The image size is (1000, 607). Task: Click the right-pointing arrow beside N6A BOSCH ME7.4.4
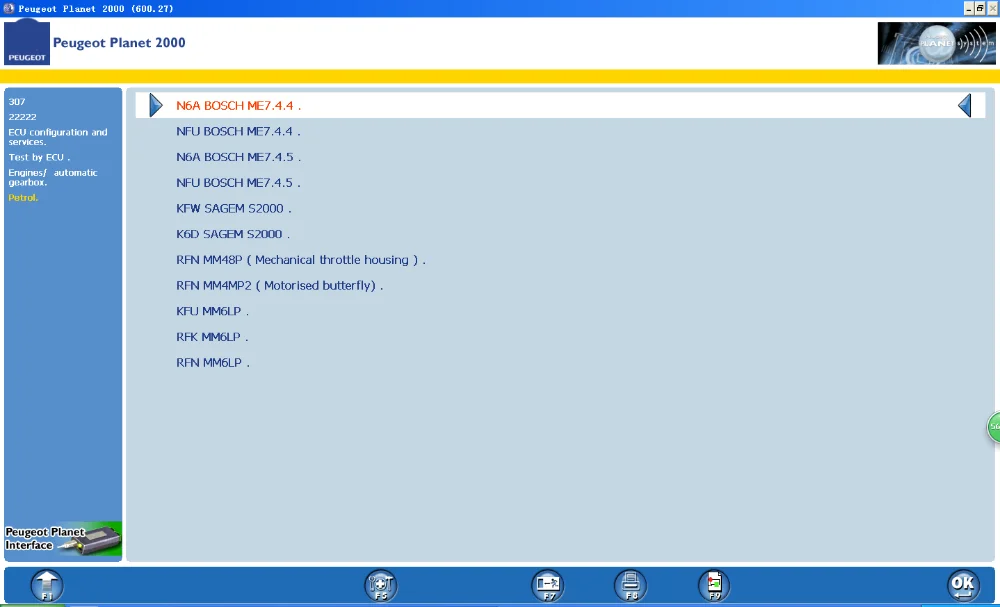(x=156, y=105)
